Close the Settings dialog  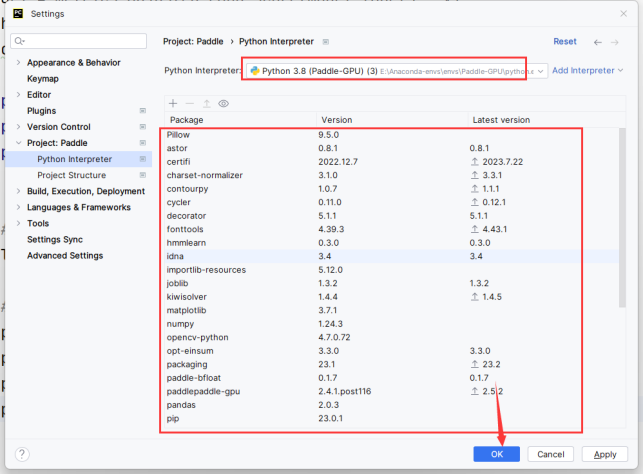(623, 14)
